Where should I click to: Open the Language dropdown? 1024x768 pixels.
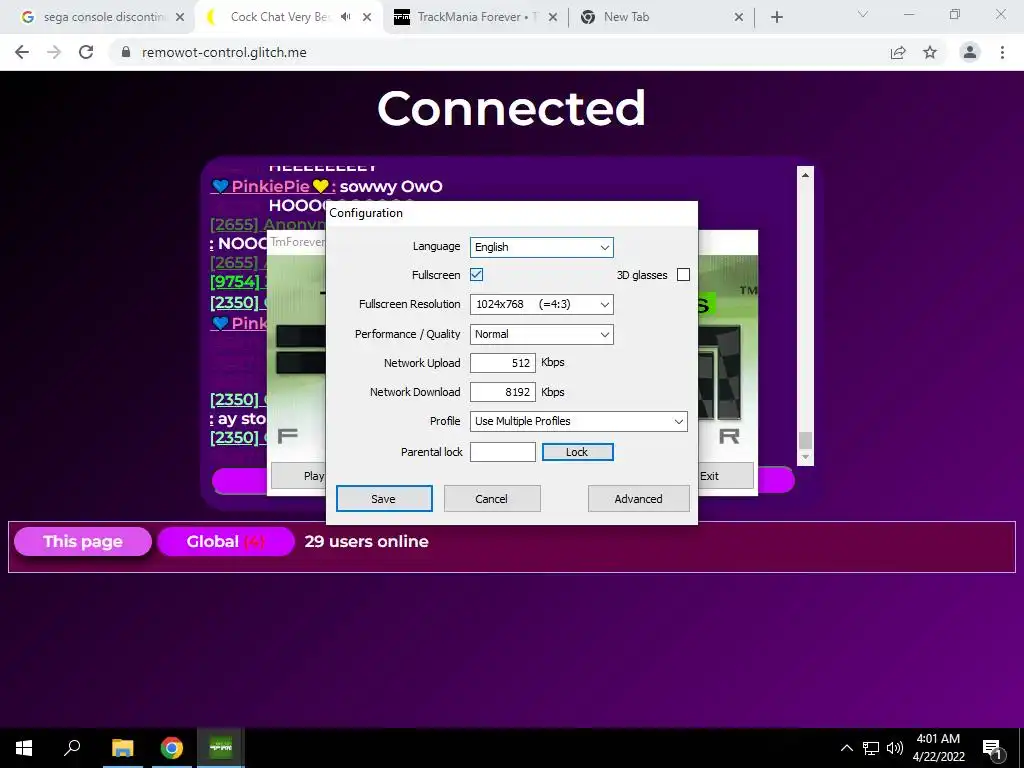click(x=541, y=247)
